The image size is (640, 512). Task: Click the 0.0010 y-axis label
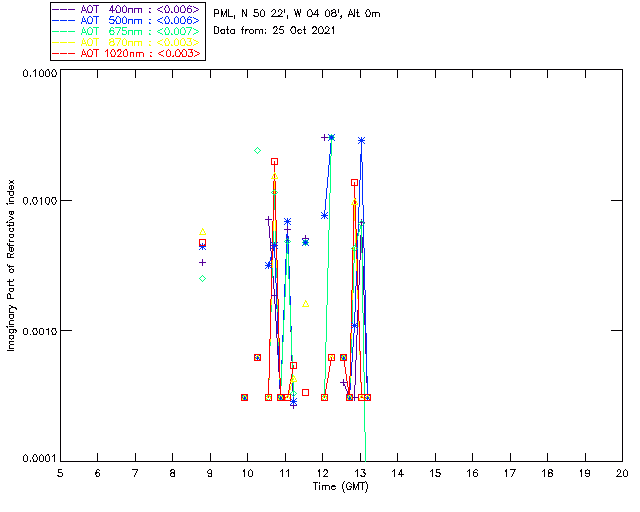click(x=40, y=331)
